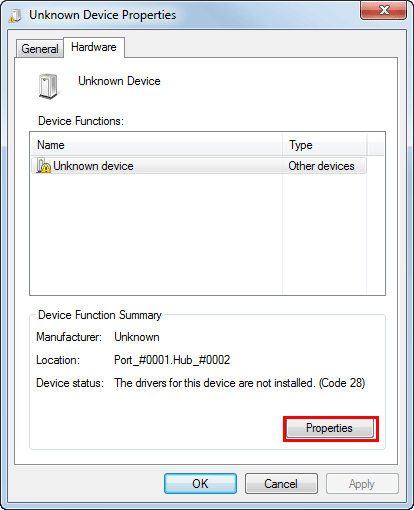Select the Hardware tab
414x510 pixels.
coord(94,47)
